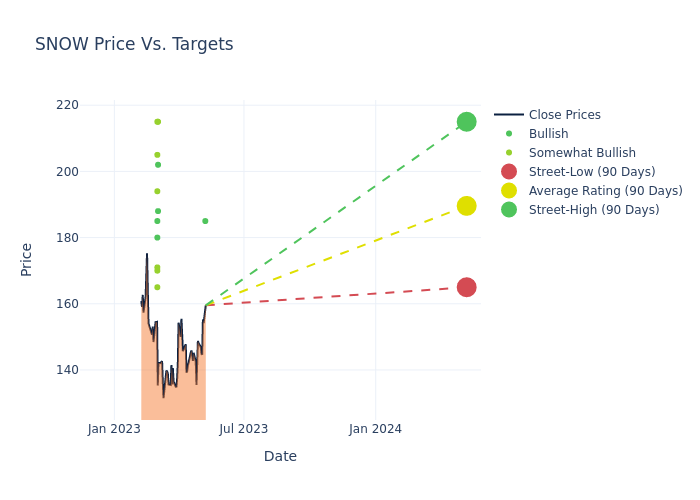Hide the Bullish series via its legend label
This screenshot has width=700, height=500.
tap(548, 134)
